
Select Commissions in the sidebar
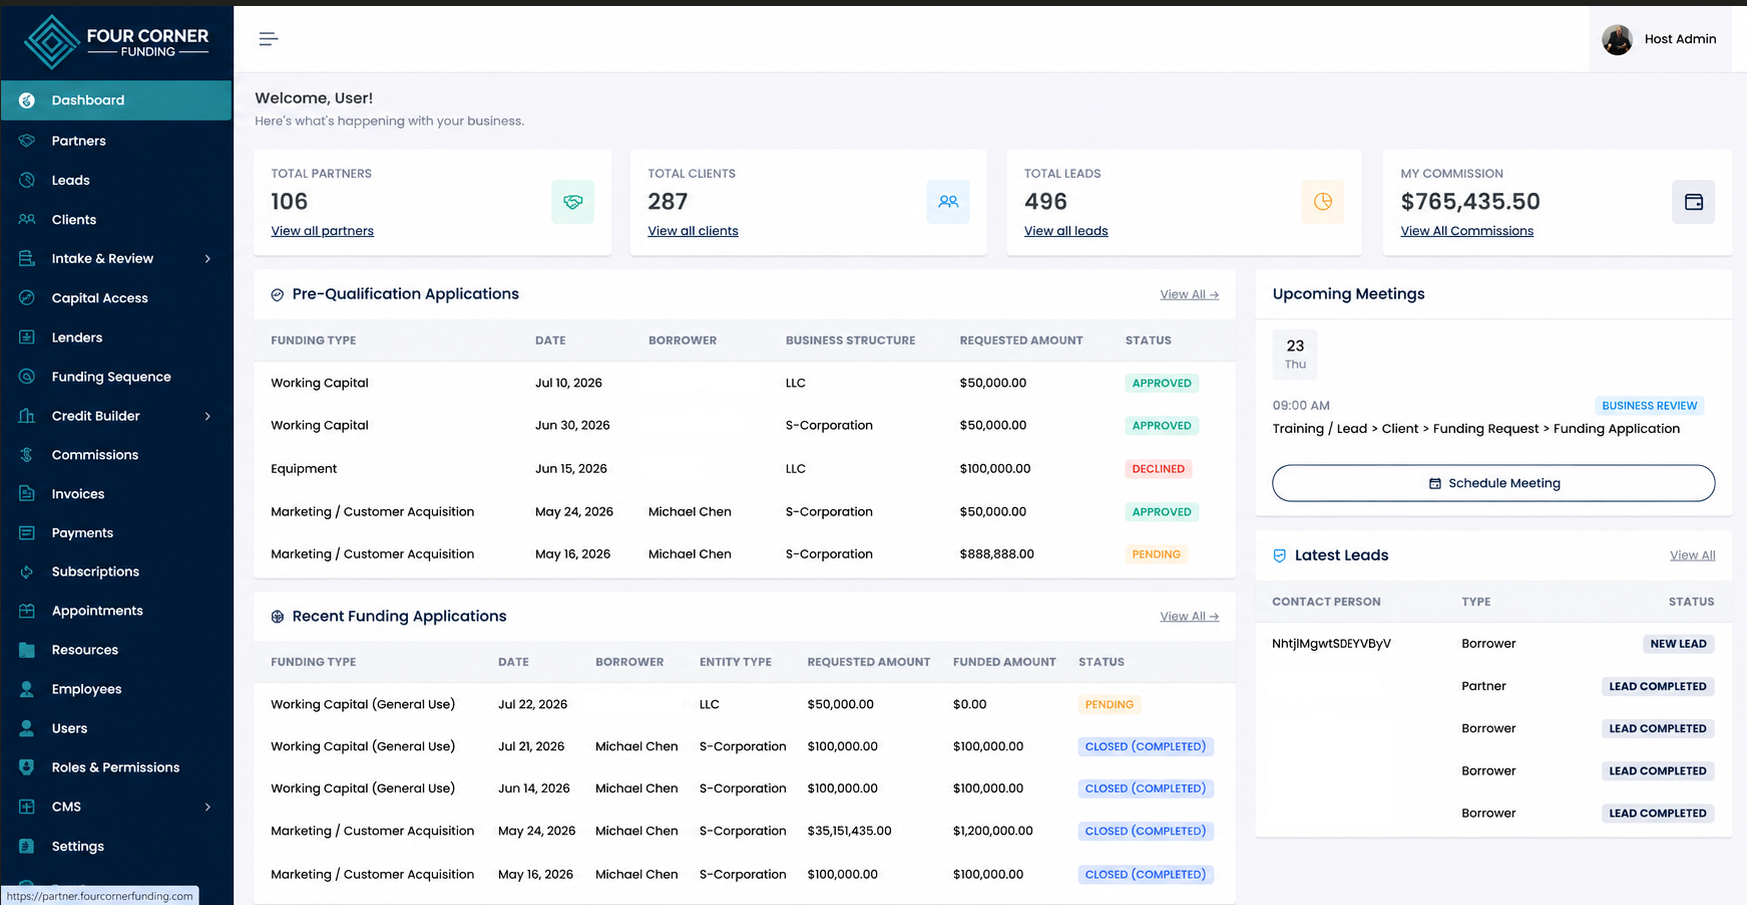click(x=116, y=454)
